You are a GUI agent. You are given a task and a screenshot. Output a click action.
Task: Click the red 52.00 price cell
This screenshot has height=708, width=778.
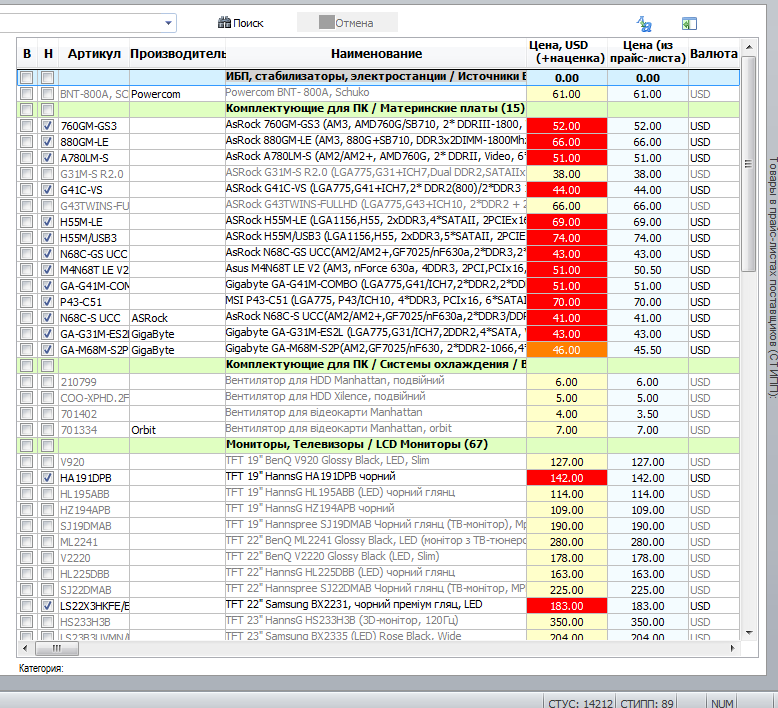click(x=567, y=126)
